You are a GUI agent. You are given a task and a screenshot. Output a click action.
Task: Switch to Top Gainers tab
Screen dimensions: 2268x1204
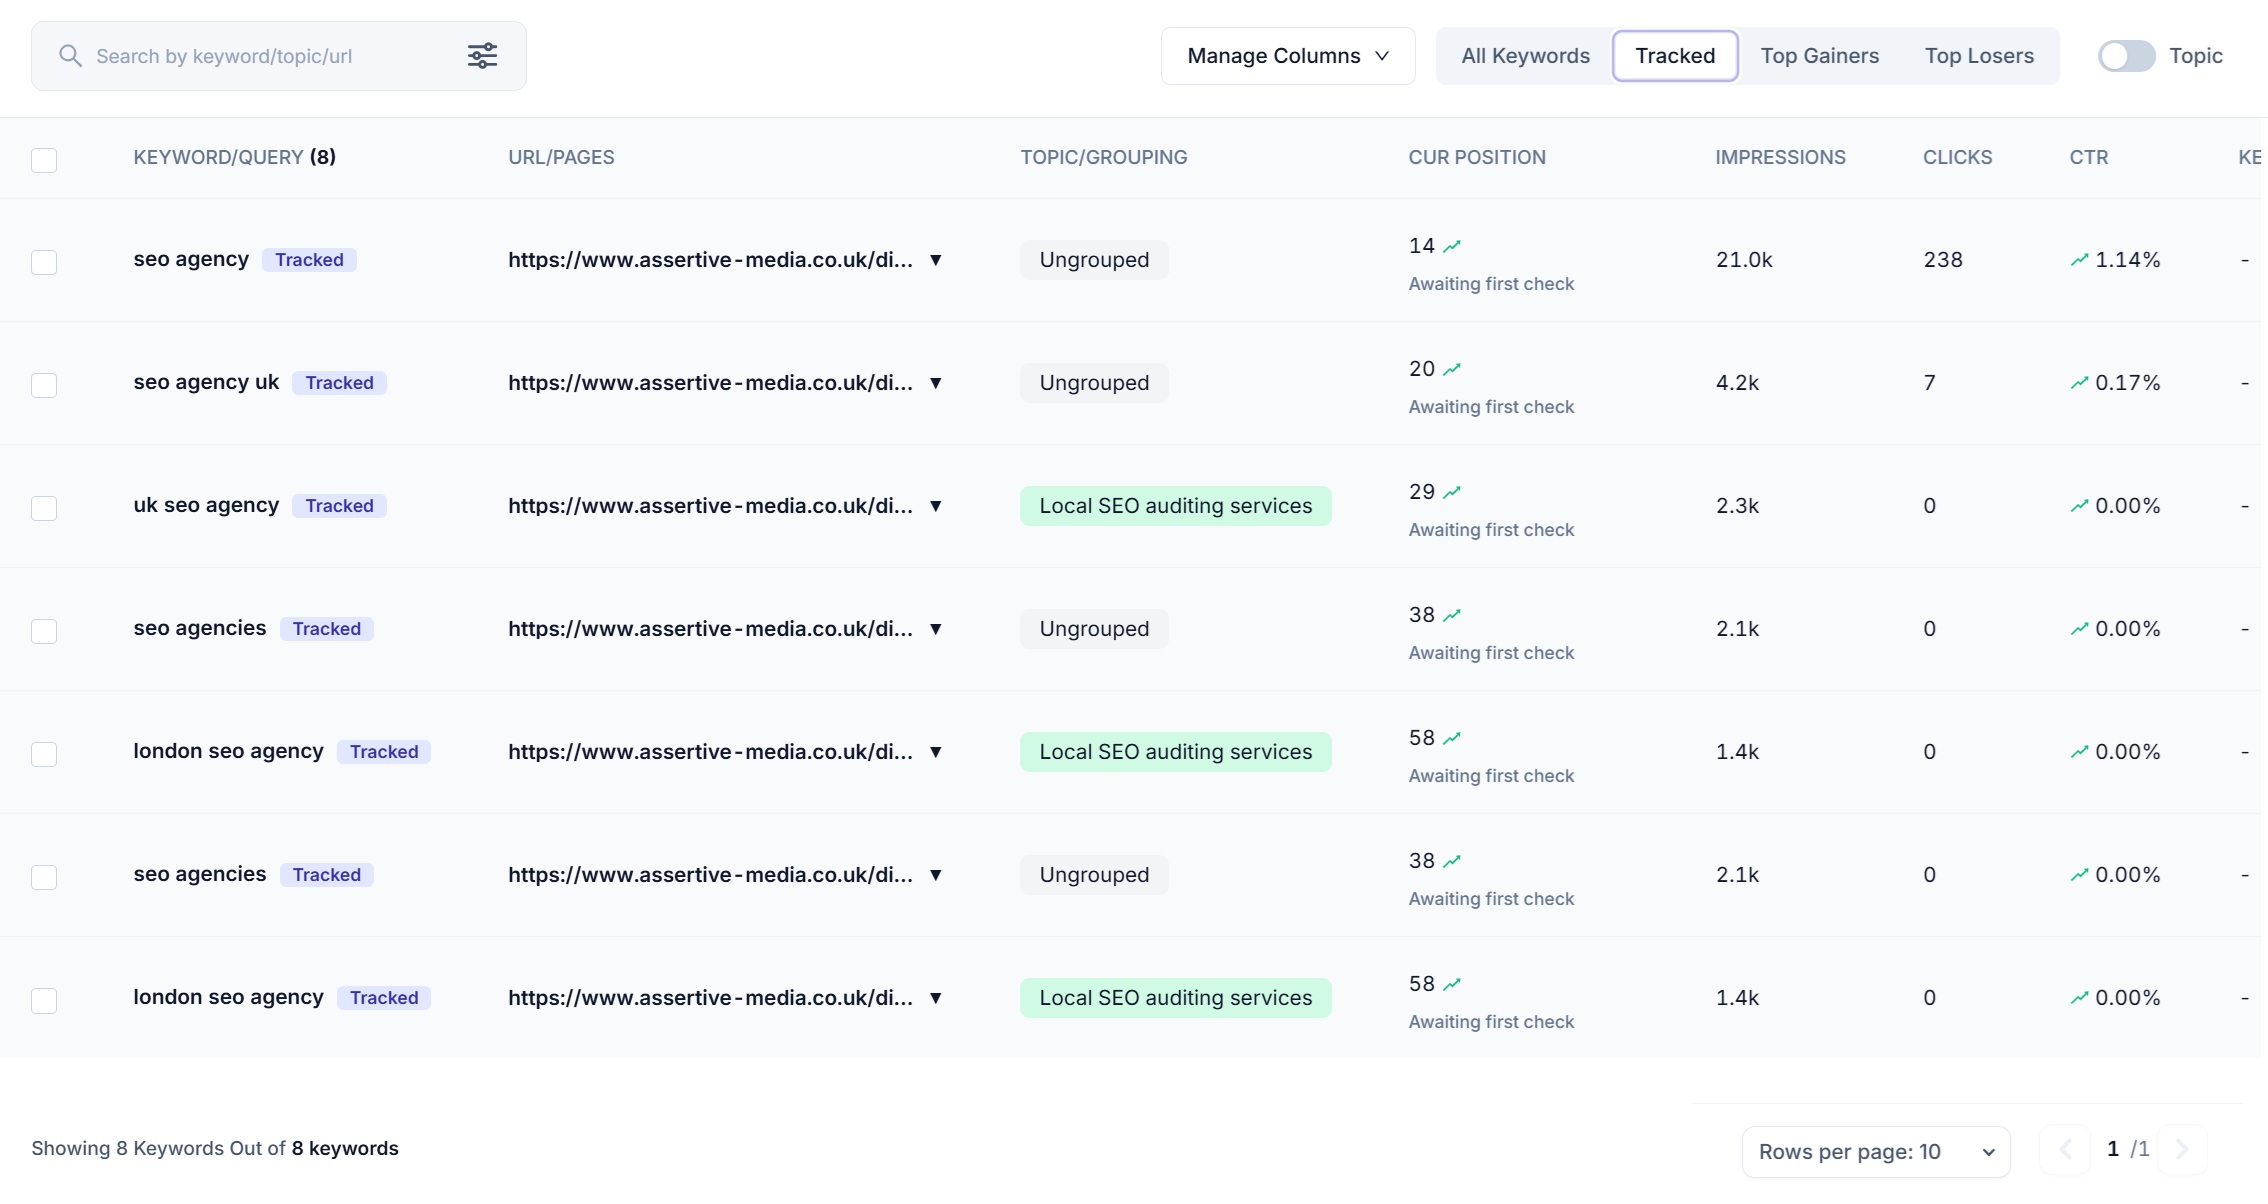coord(1819,56)
